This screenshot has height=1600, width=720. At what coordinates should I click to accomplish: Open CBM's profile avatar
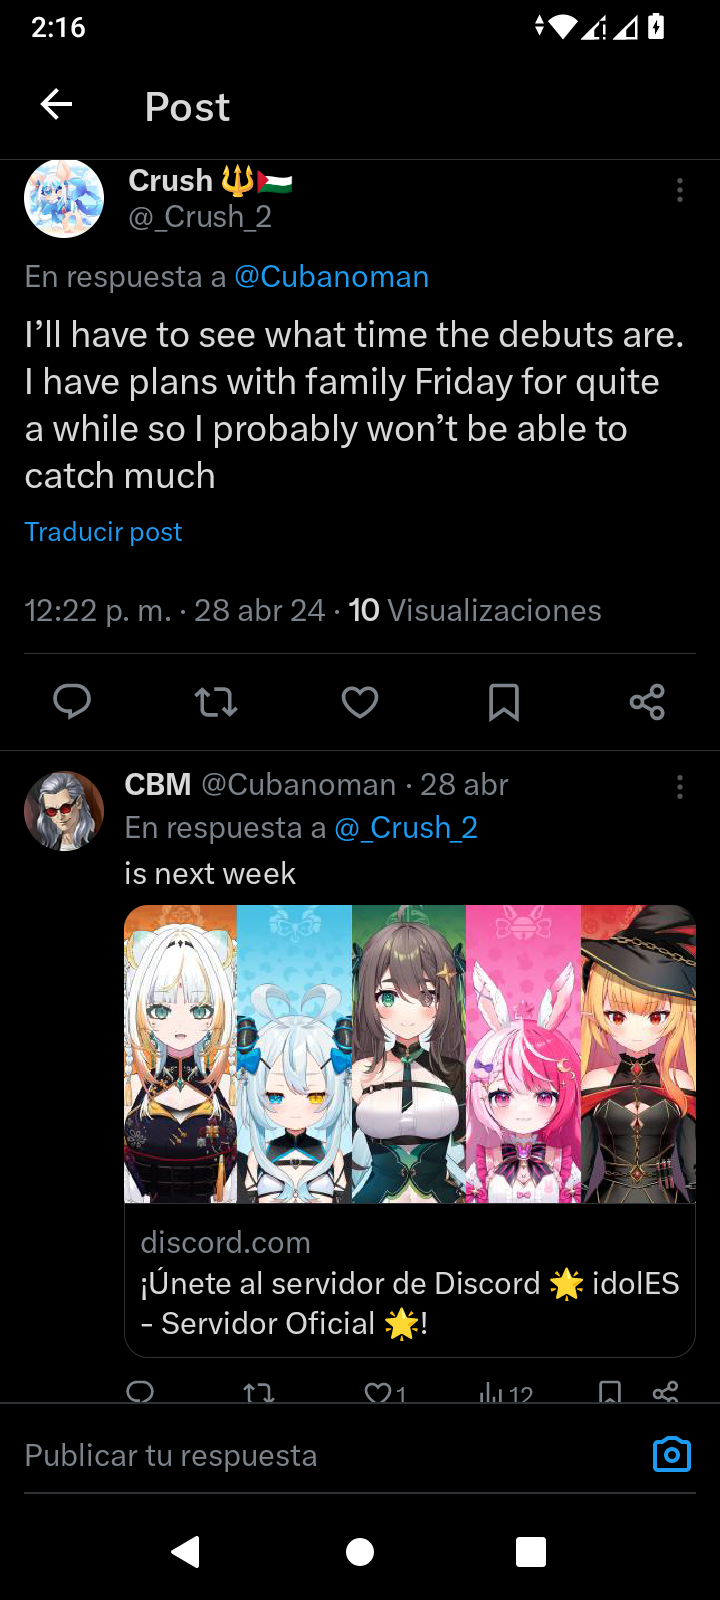(x=64, y=811)
